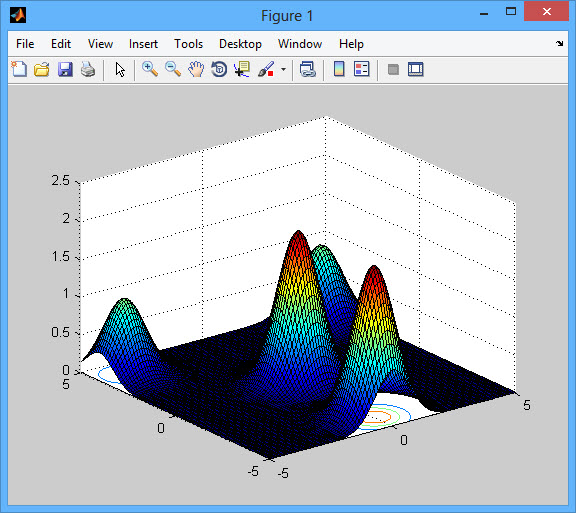Hide plot tools using the gray square icon

click(393, 69)
